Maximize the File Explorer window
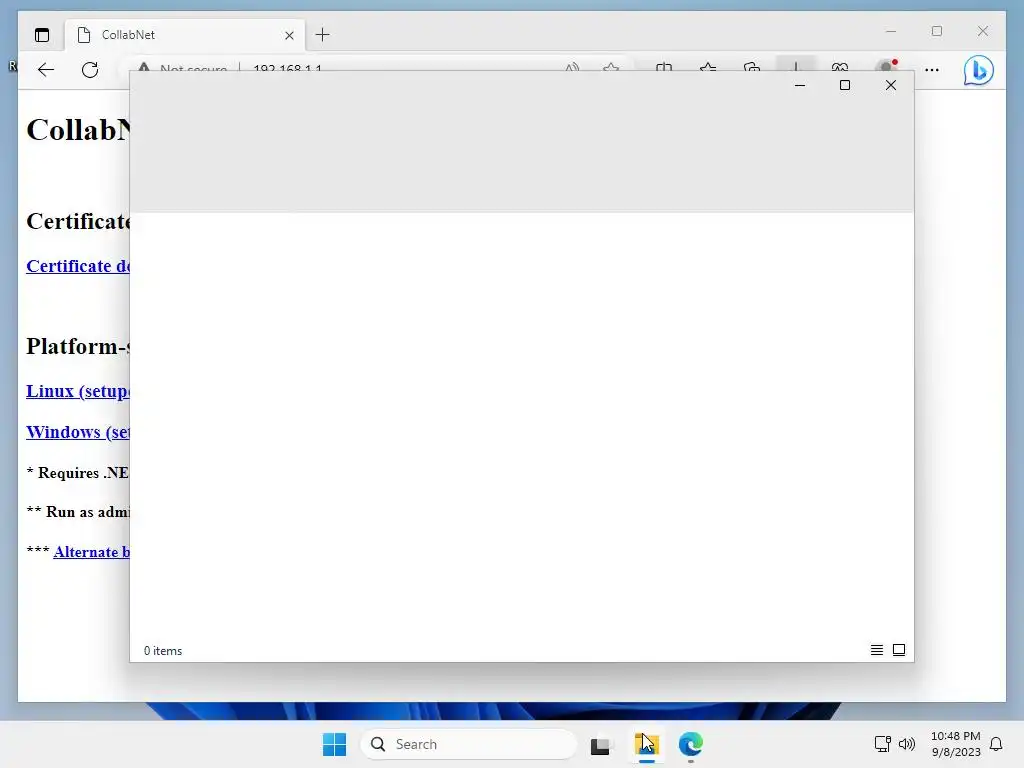Viewport: 1024px width, 768px height. coord(844,86)
